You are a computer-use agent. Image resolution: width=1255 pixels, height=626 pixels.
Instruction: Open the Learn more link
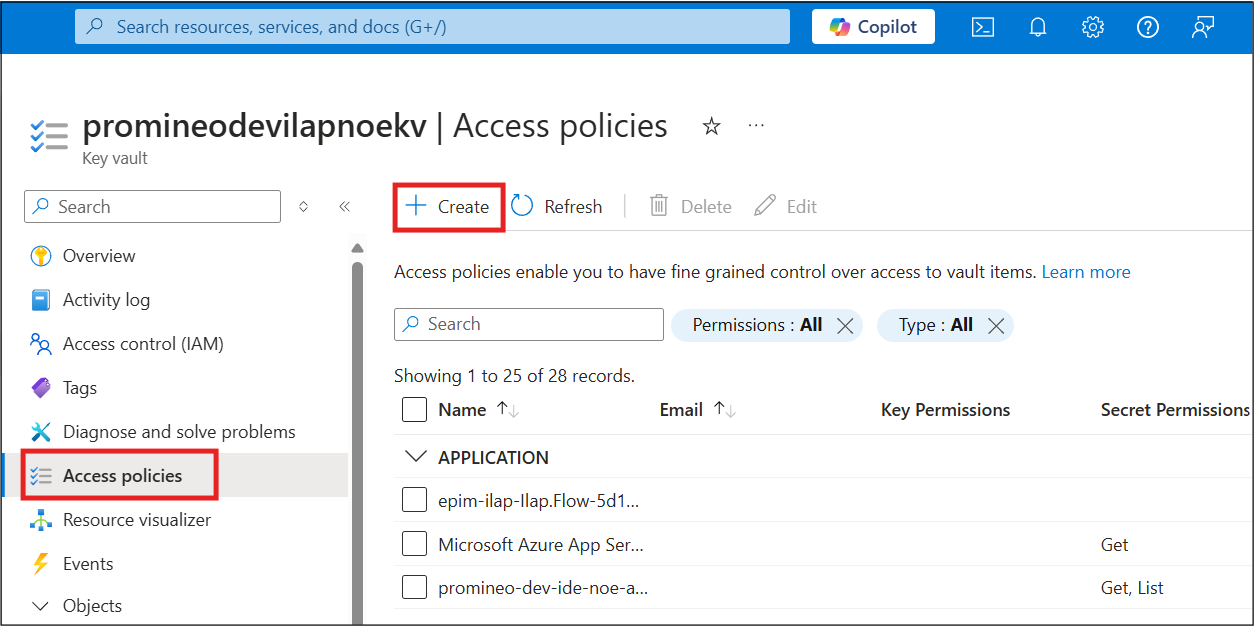1086,272
